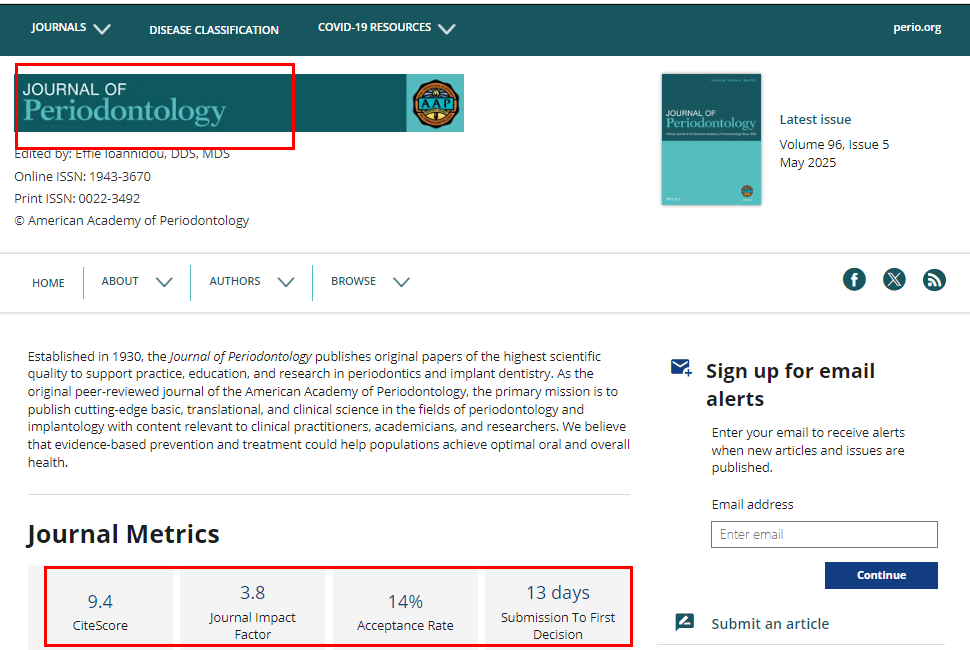Viewport: 970px width, 650px height.
Task: Click the email alerts envelope icon
Action: [x=681, y=367]
